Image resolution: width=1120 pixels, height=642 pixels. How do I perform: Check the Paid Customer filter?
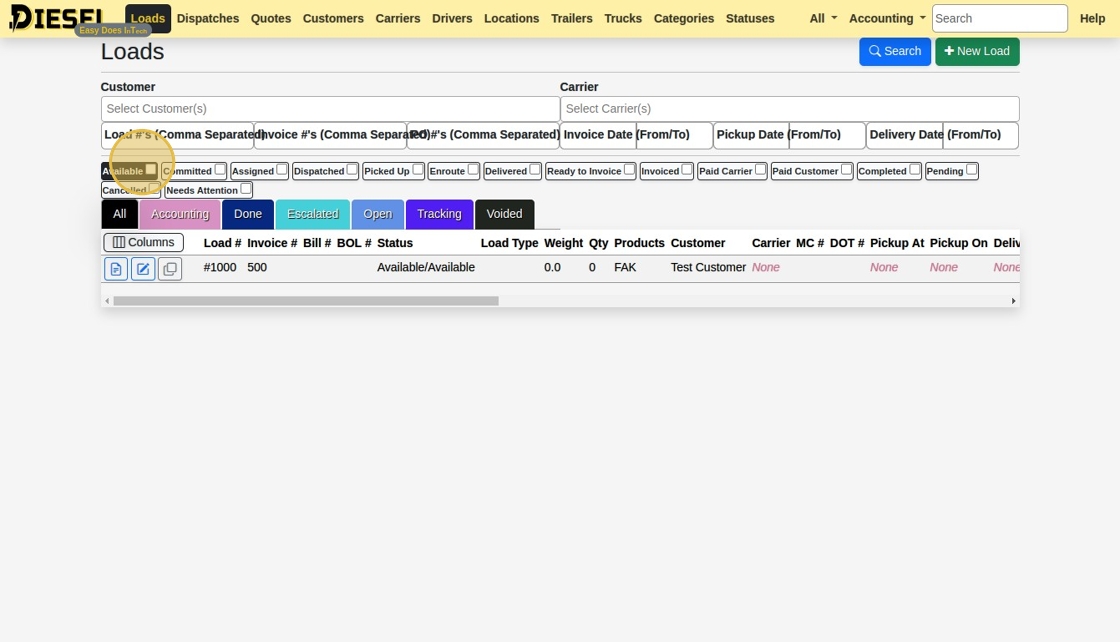pyautogui.click(x=846, y=170)
